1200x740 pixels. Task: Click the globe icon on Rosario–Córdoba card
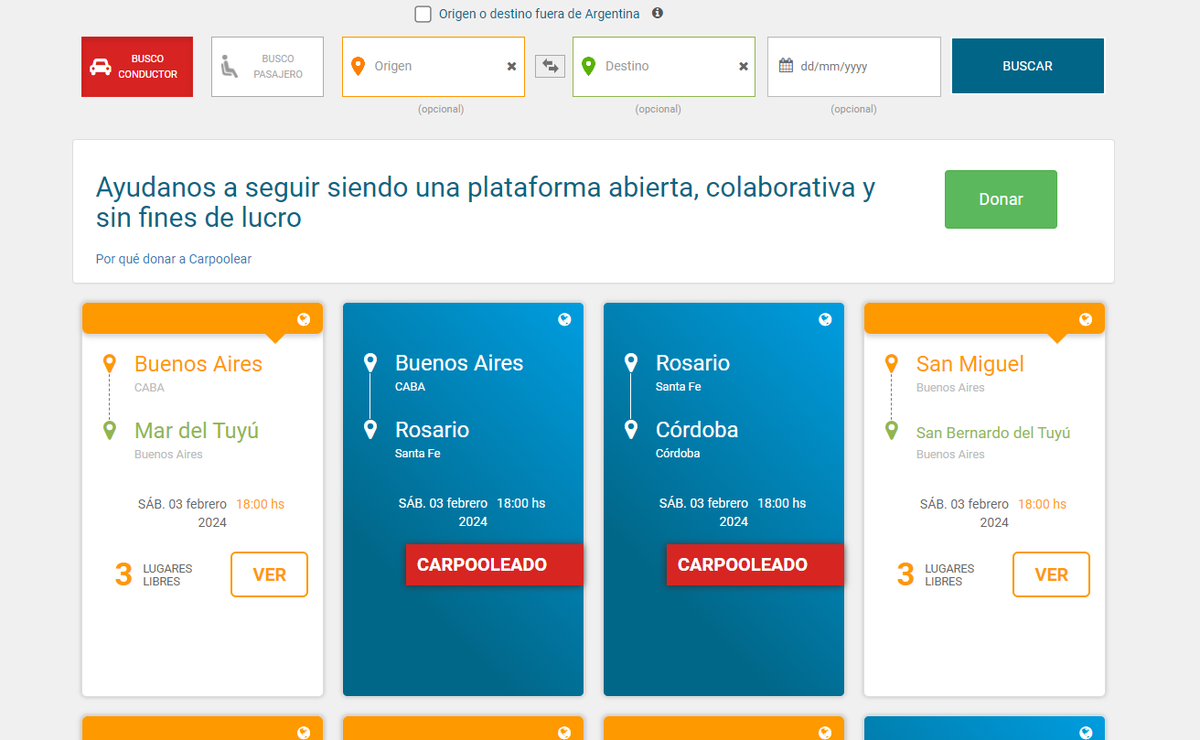[825, 320]
